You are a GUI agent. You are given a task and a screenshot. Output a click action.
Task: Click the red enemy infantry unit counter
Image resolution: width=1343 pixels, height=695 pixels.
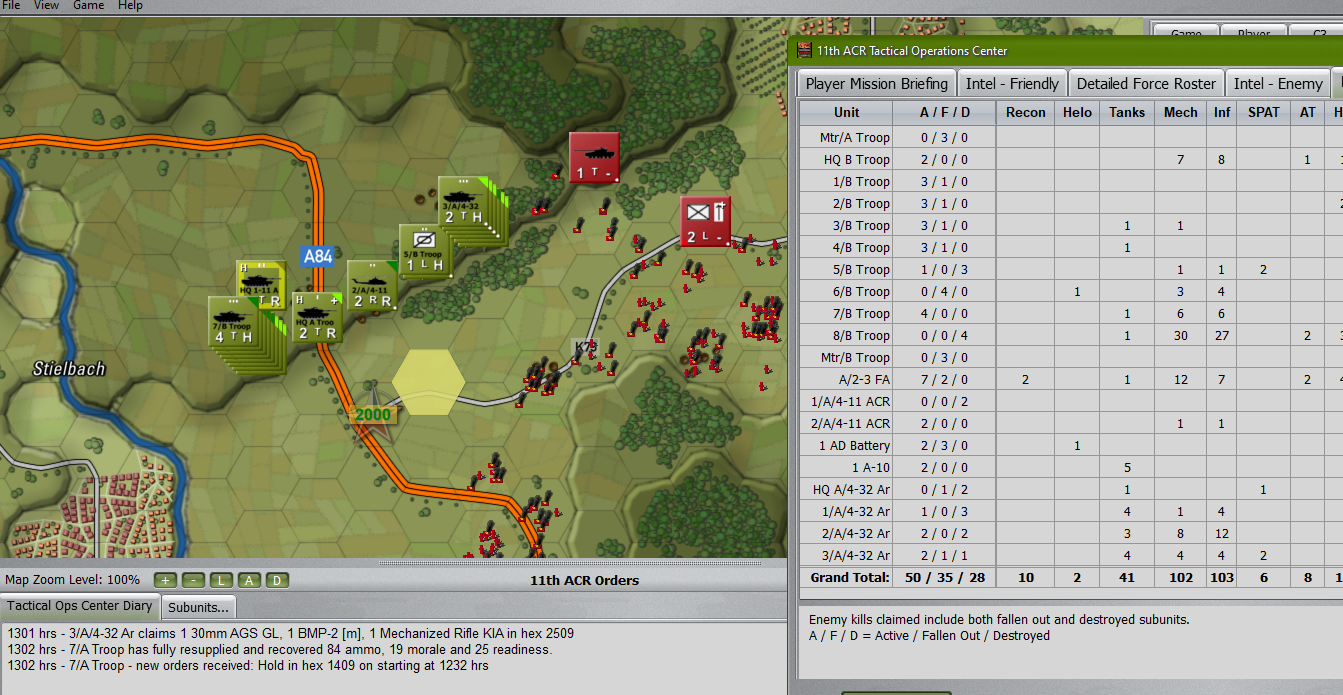pyautogui.click(x=706, y=222)
